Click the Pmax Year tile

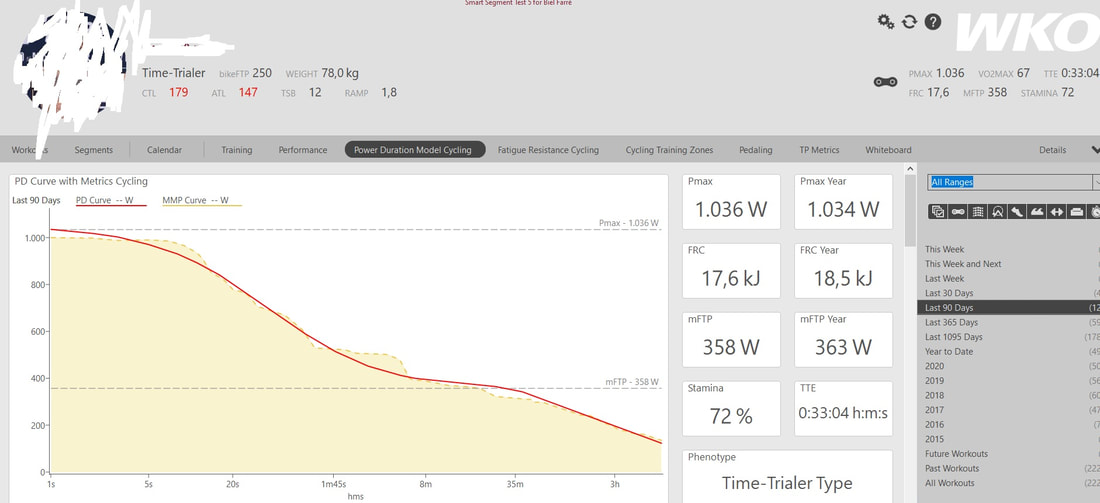click(843, 202)
